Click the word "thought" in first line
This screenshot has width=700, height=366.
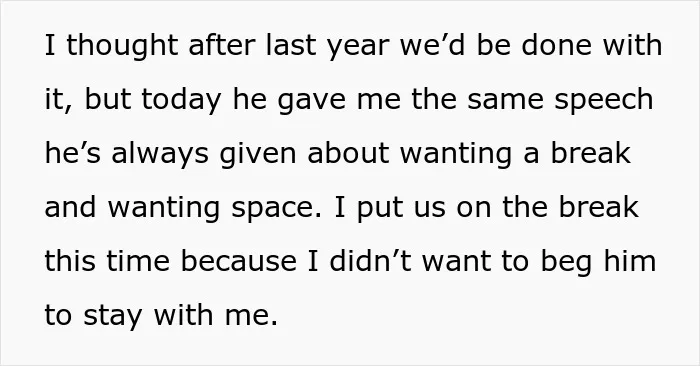tap(122, 47)
